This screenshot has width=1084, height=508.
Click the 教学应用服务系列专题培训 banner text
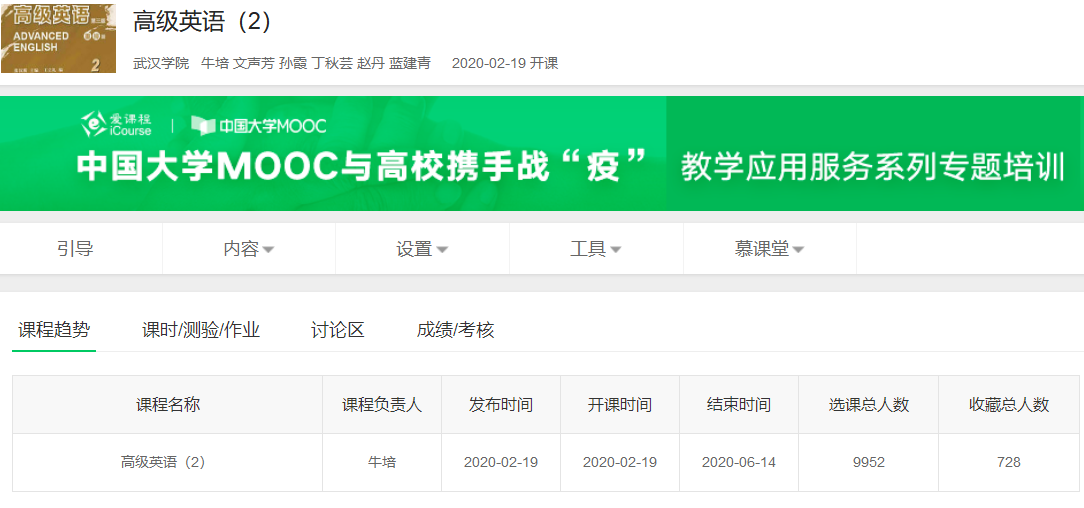873,166
